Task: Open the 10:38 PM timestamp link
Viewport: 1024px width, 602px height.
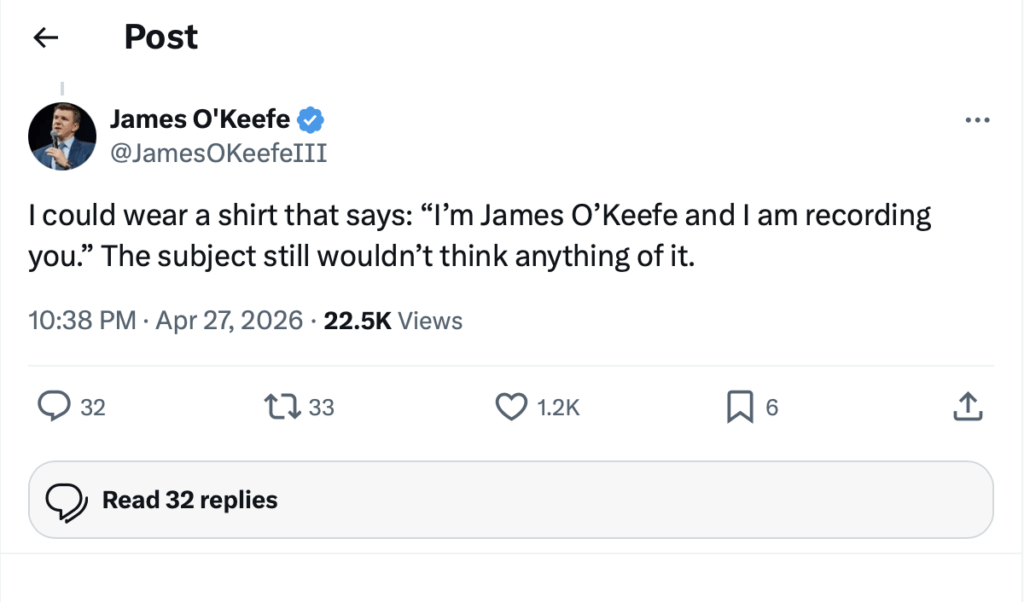Action: coord(83,321)
